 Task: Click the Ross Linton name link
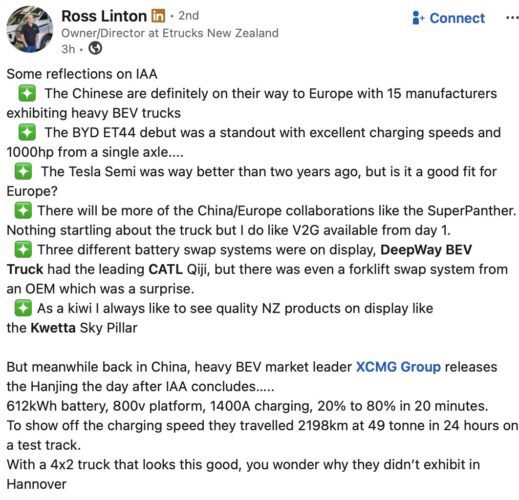point(104,16)
